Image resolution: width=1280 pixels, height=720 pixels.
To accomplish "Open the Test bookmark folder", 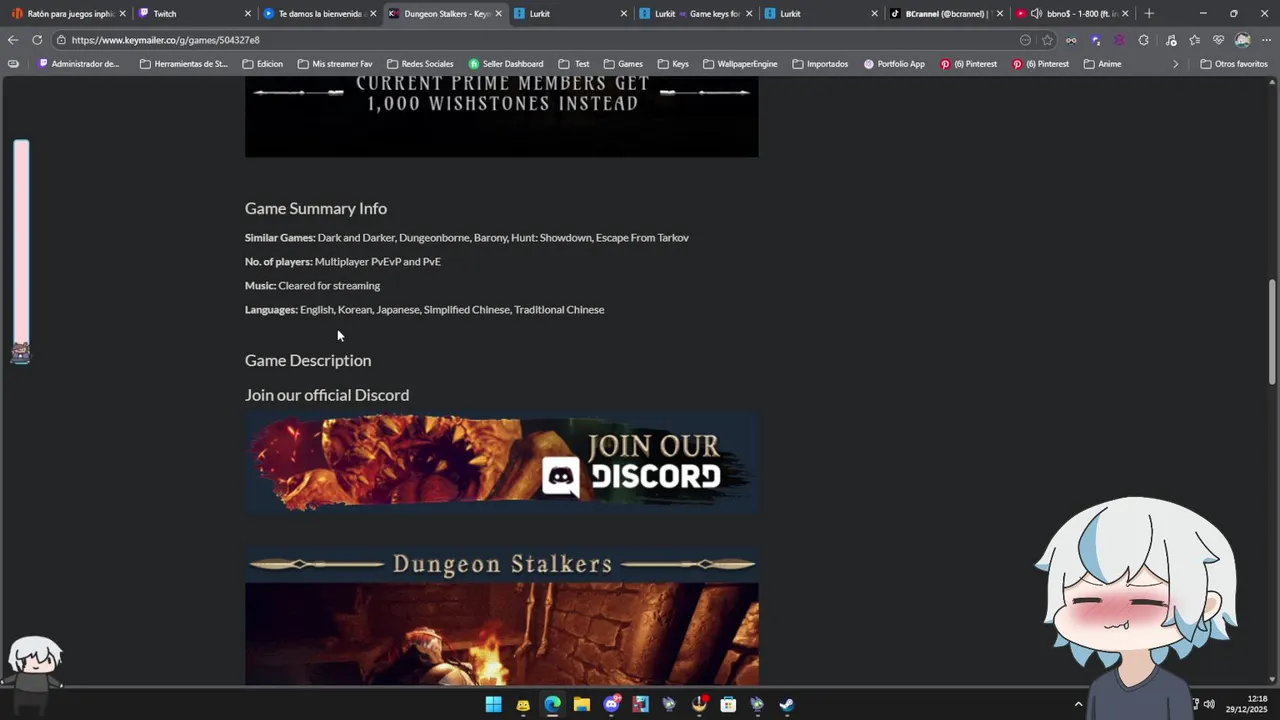I will [574, 64].
